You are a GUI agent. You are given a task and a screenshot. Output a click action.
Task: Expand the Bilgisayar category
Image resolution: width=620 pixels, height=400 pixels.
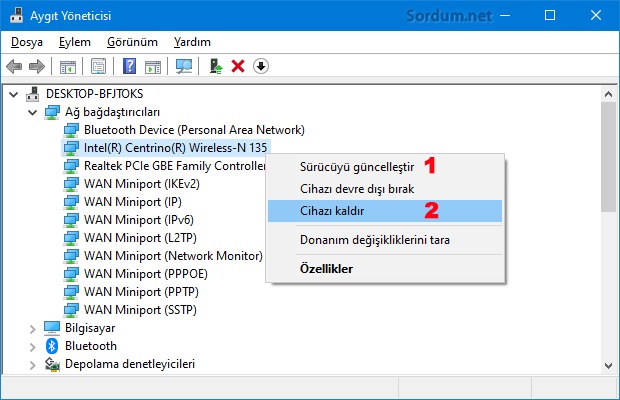pos(32,327)
